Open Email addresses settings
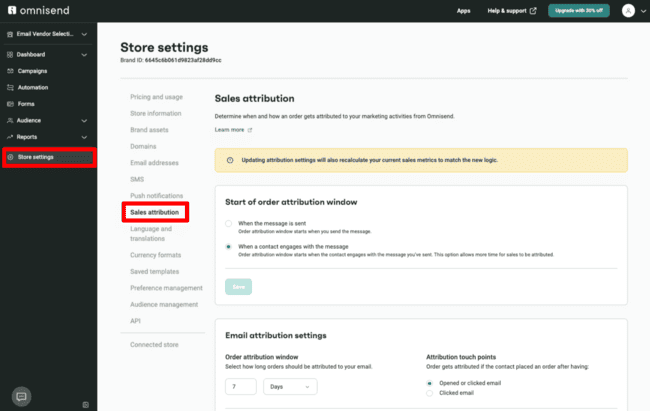This screenshot has height=411, width=650. coord(154,163)
